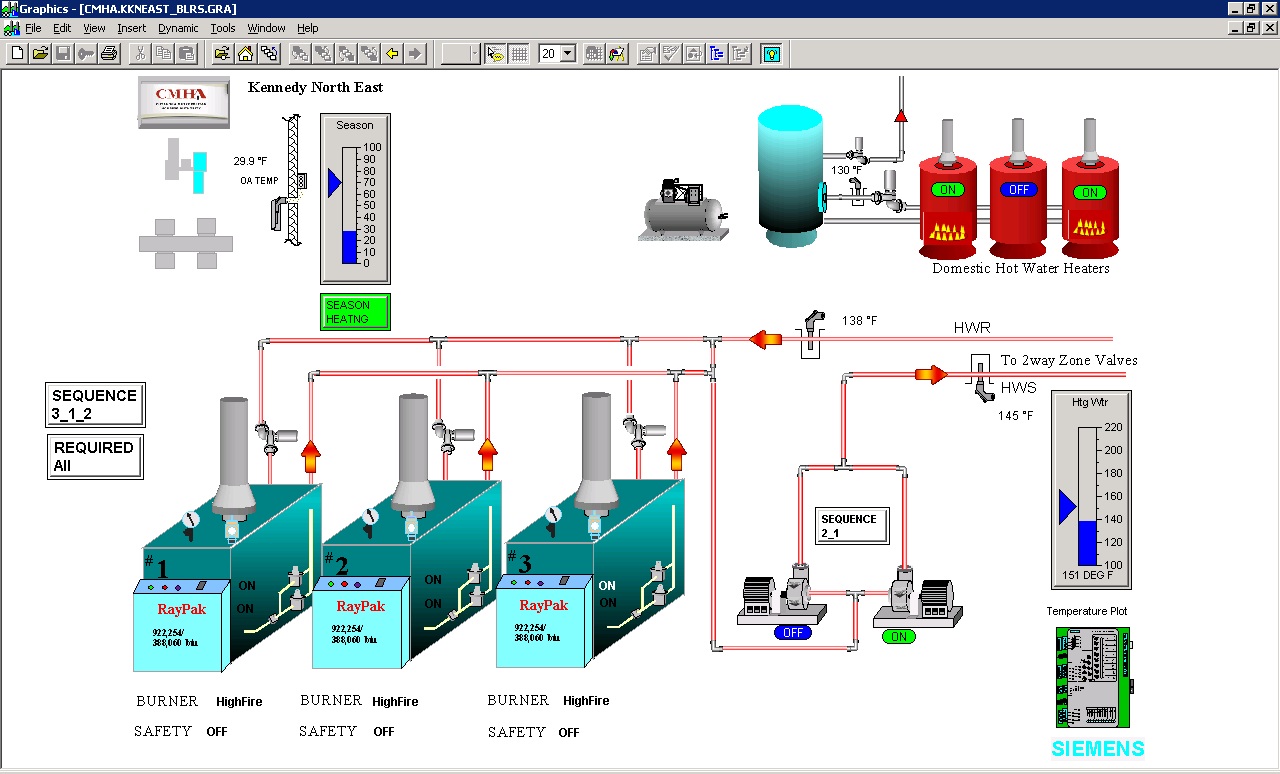Click the Print toolbar icon
The image size is (1280, 774).
(x=109, y=54)
